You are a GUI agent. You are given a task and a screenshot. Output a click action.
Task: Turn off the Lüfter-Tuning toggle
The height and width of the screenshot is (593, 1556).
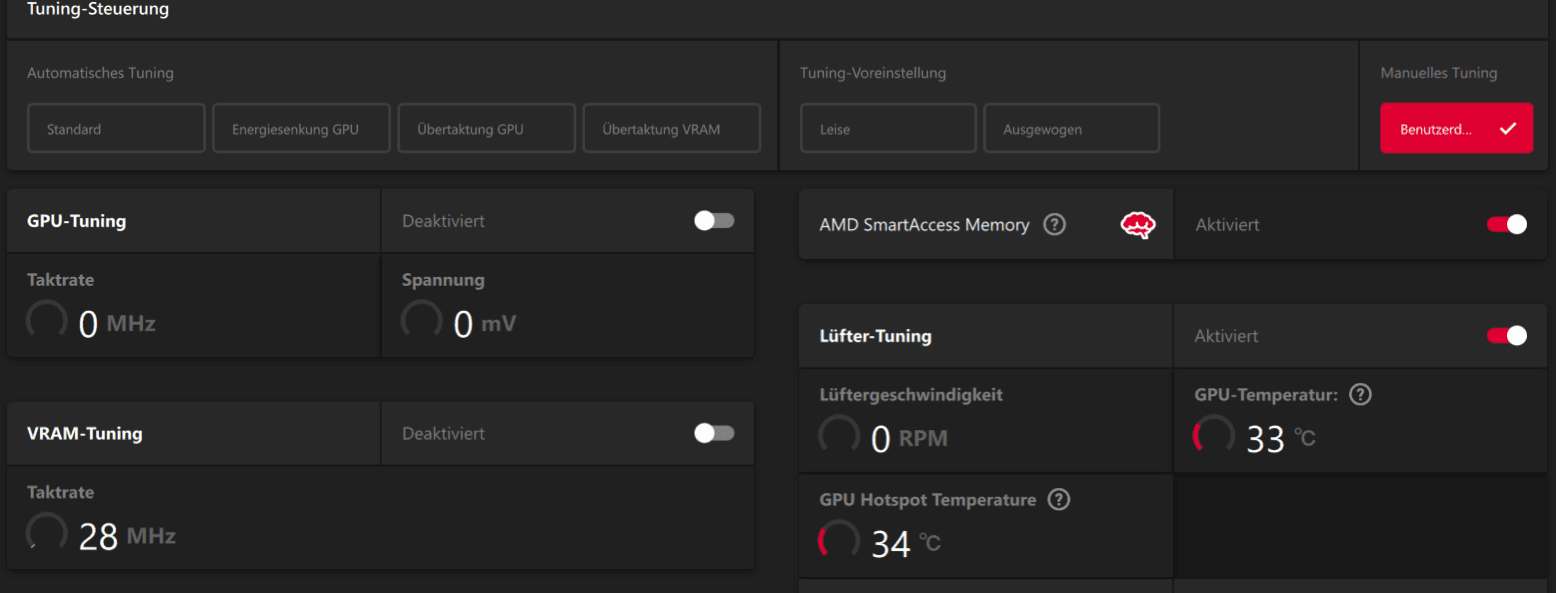pos(1507,336)
